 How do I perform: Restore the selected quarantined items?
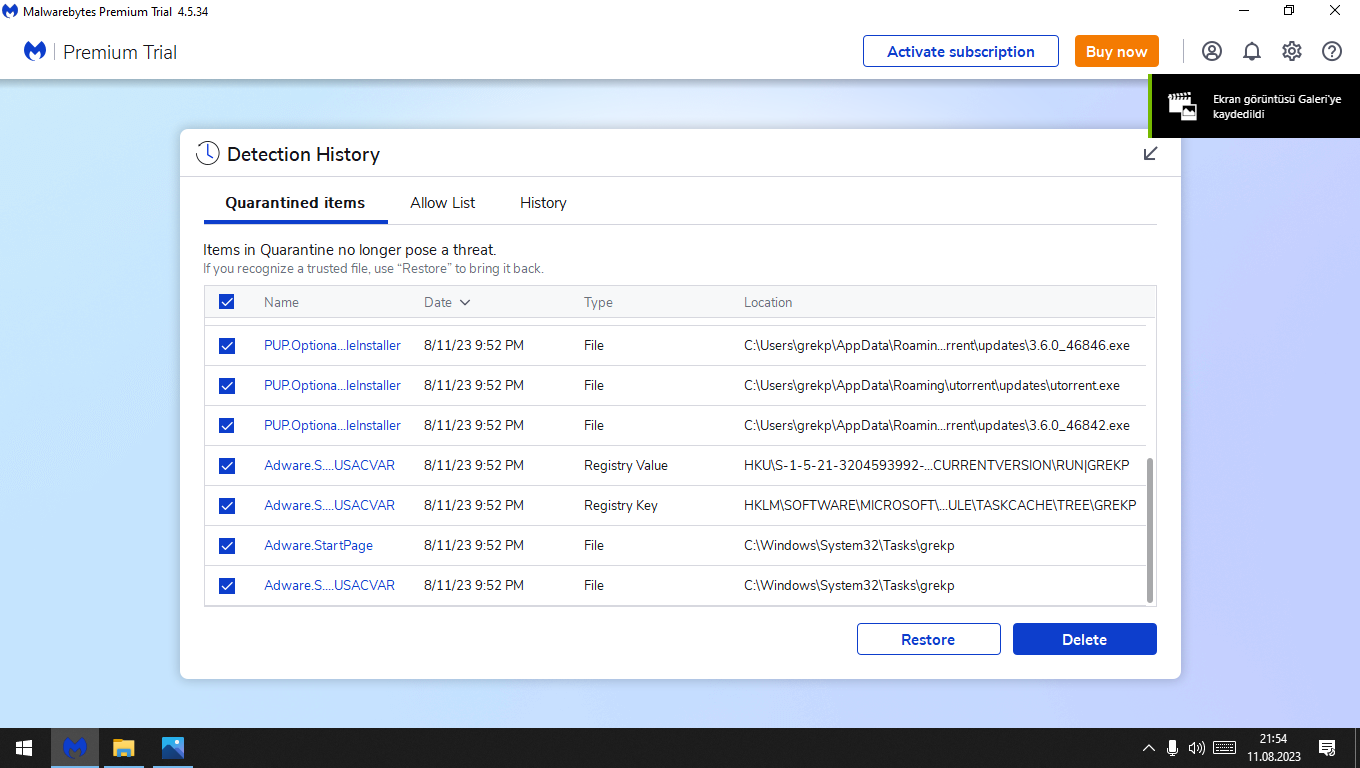tap(928, 639)
